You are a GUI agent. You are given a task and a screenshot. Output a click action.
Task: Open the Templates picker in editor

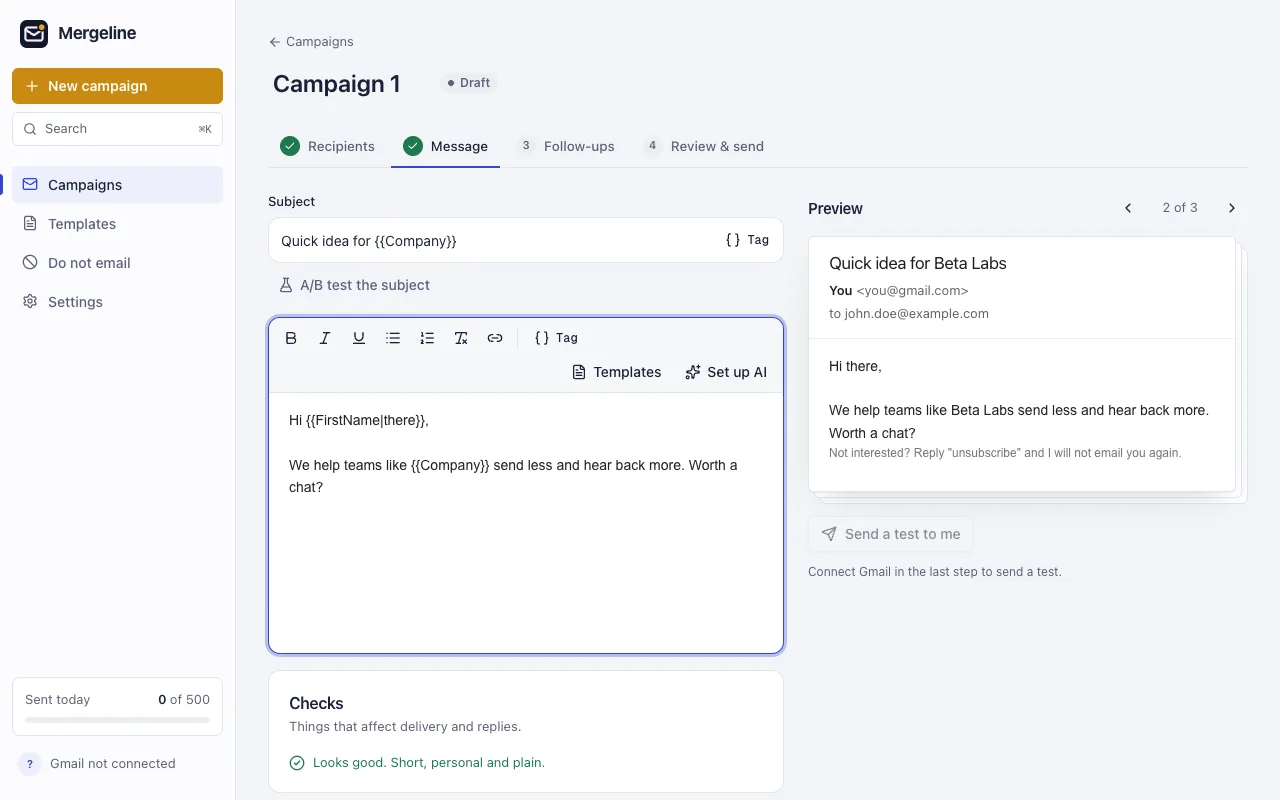[x=616, y=372]
